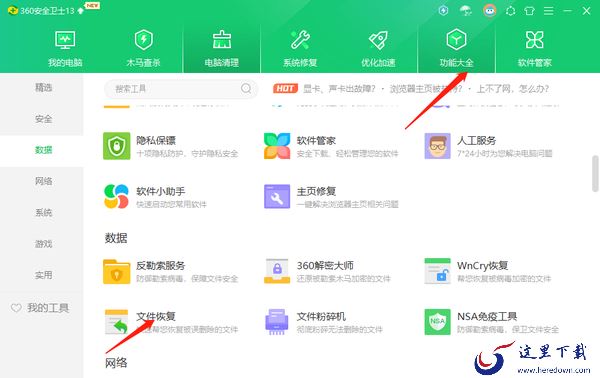Select the 游戏 sidebar category

coord(43,244)
